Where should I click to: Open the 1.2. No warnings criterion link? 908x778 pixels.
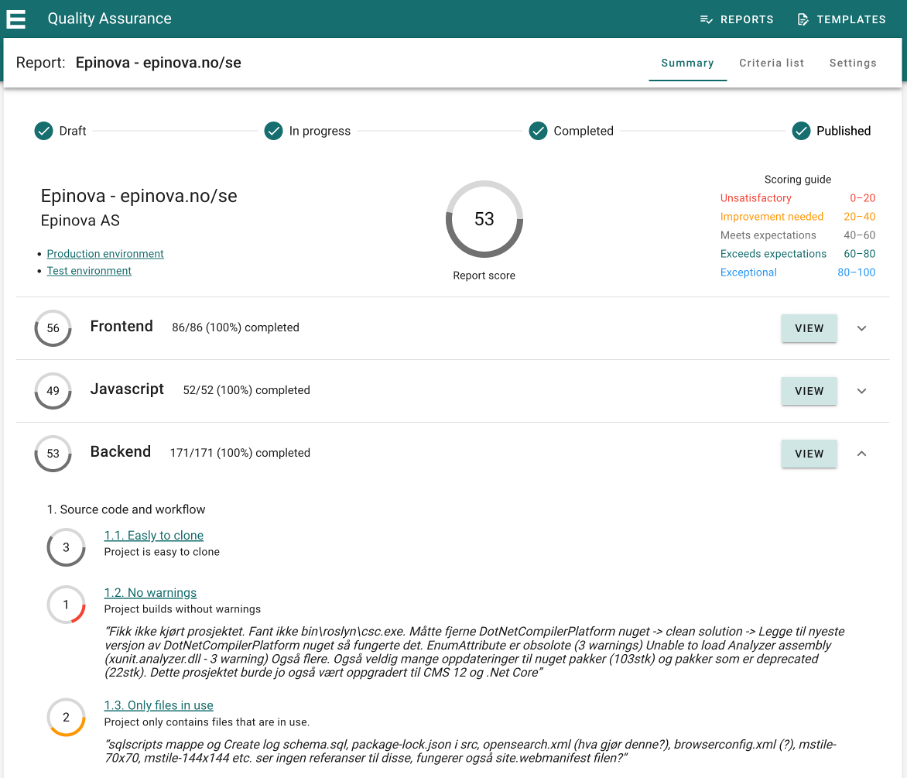(150, 593)
